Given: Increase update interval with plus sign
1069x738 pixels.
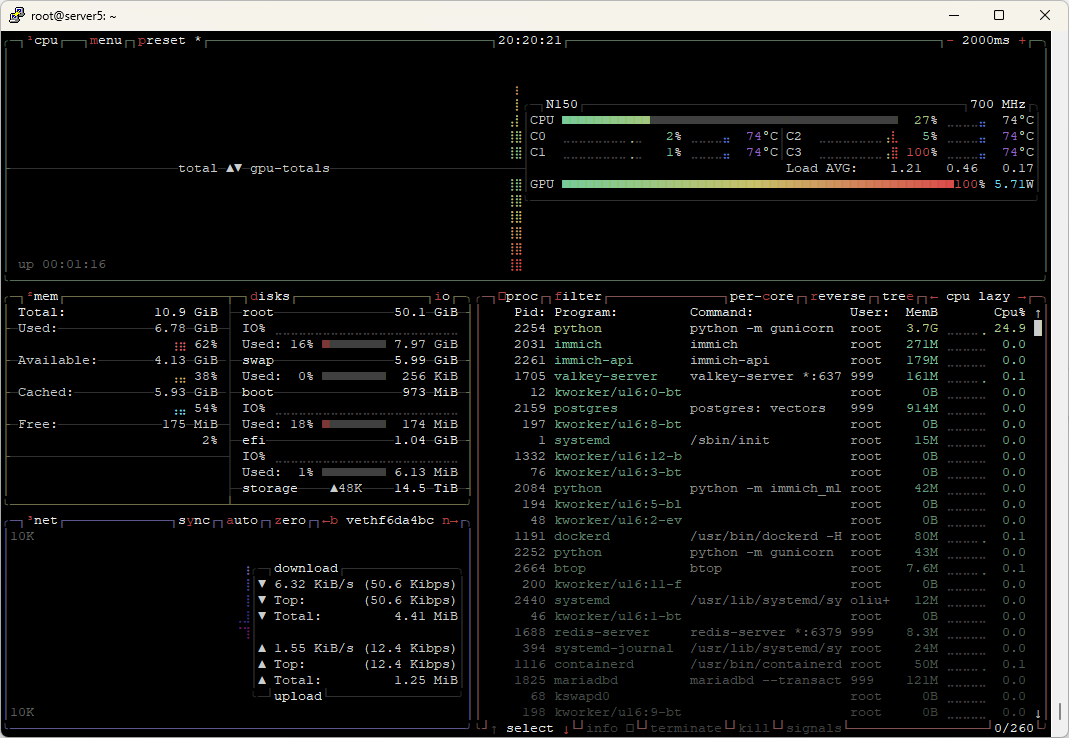Looking at the screenshot, I should click(1022, 41).
